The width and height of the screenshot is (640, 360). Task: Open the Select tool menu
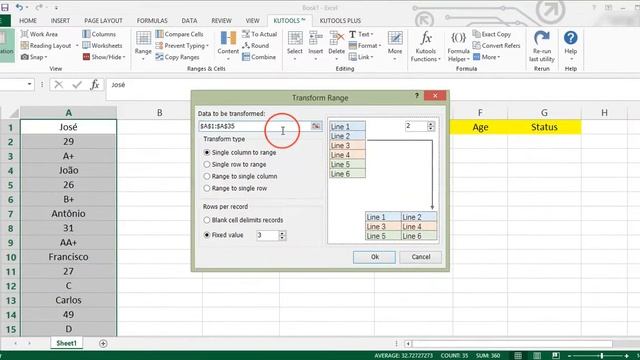tap(295, 46)
